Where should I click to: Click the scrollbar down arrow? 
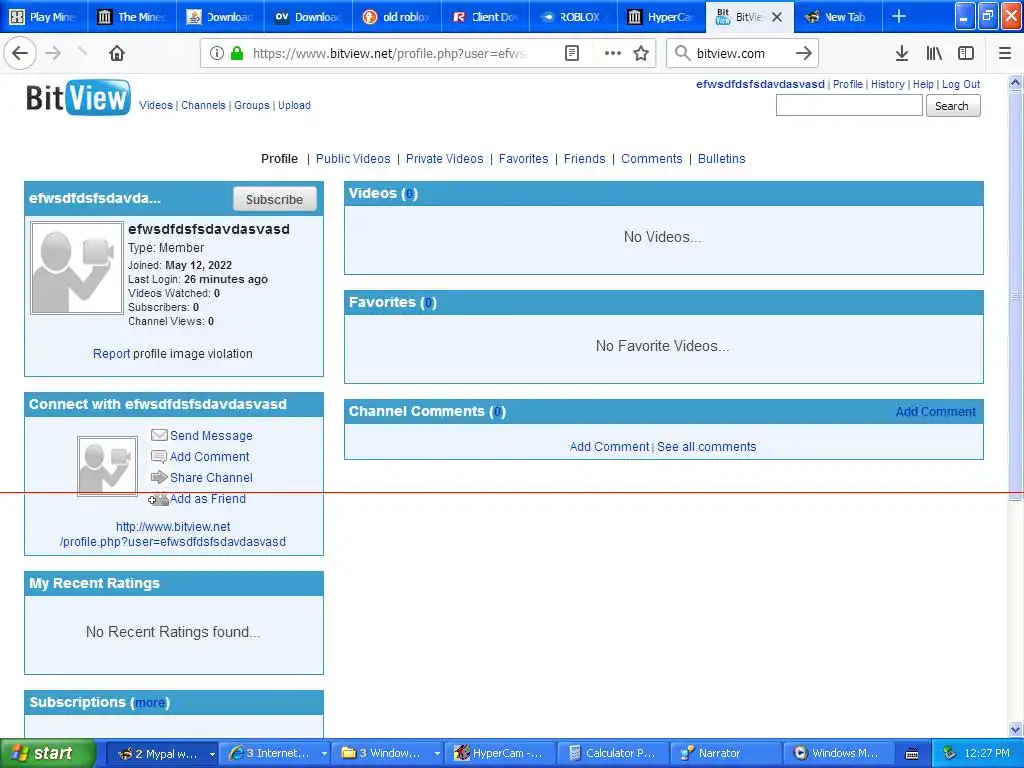[1015, 729]
